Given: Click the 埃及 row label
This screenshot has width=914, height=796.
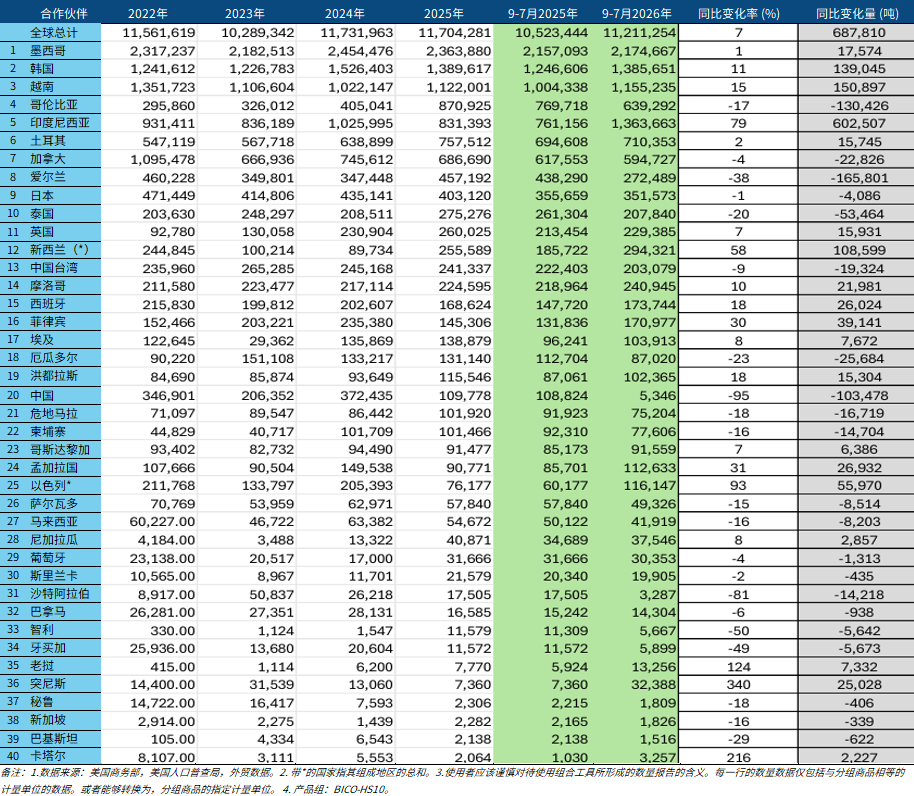Looking at the screenshot, I should point(42,340).
